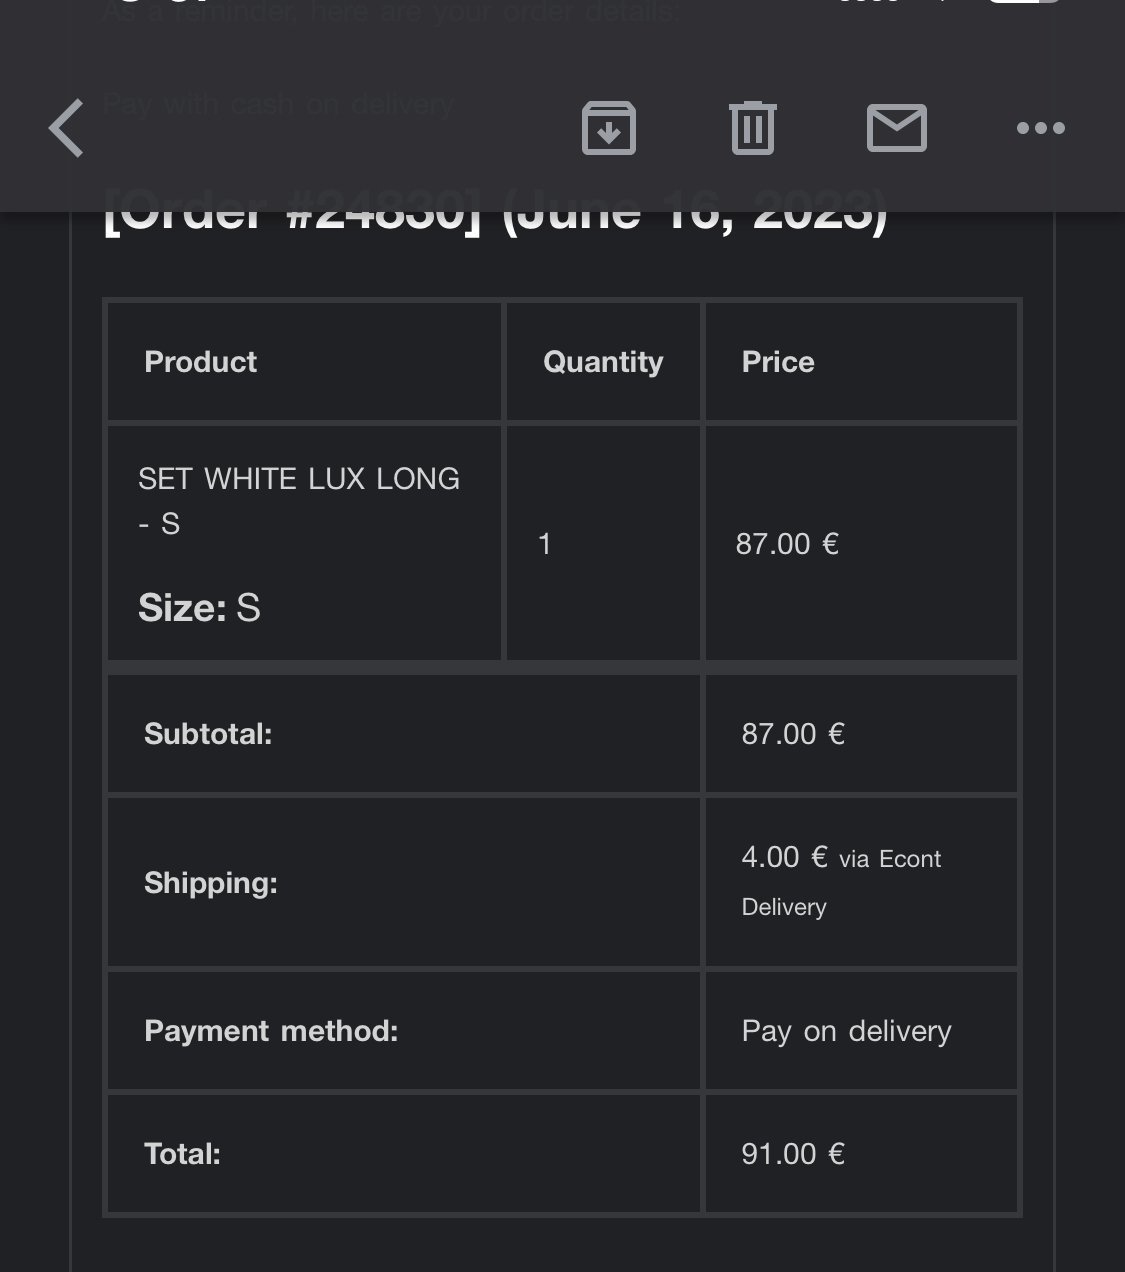
Task: Tap the Shipping label
Action: tap(211, 883)
